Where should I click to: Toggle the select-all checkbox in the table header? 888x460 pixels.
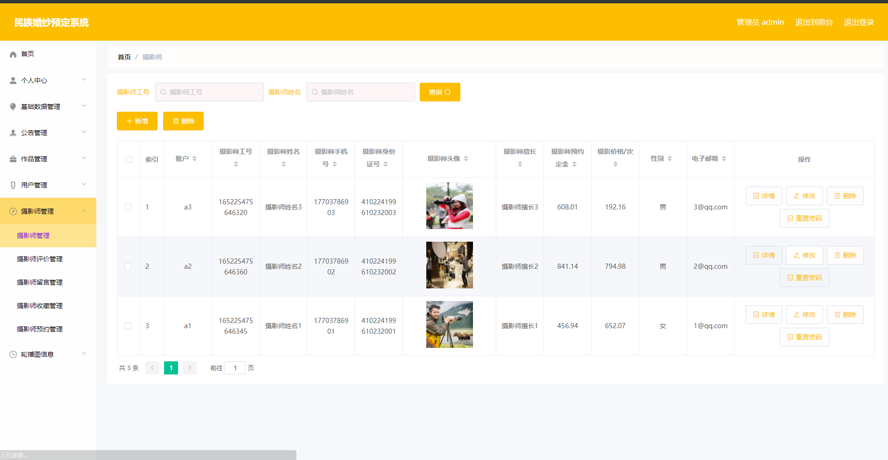click(129, 159)
